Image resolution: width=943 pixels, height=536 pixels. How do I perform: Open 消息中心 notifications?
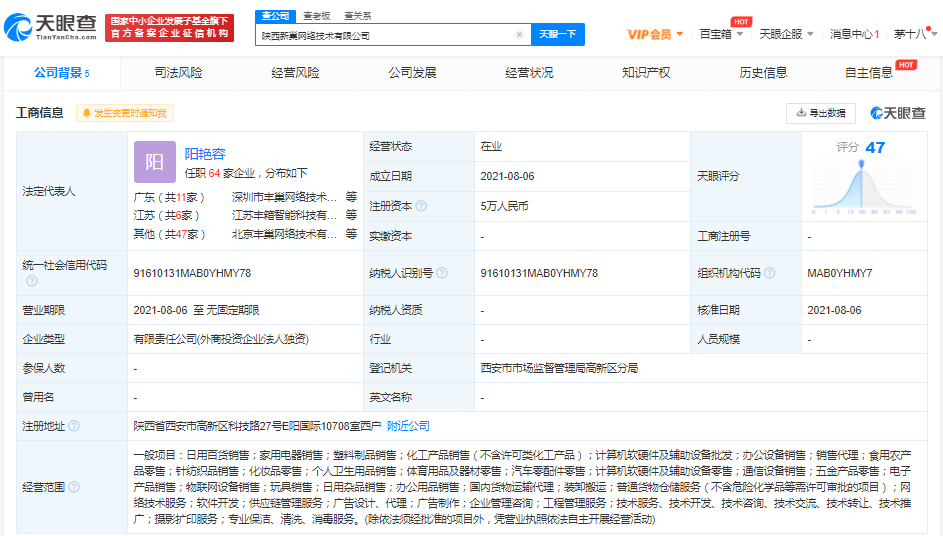pyautogui.click(x=854, y=34)
